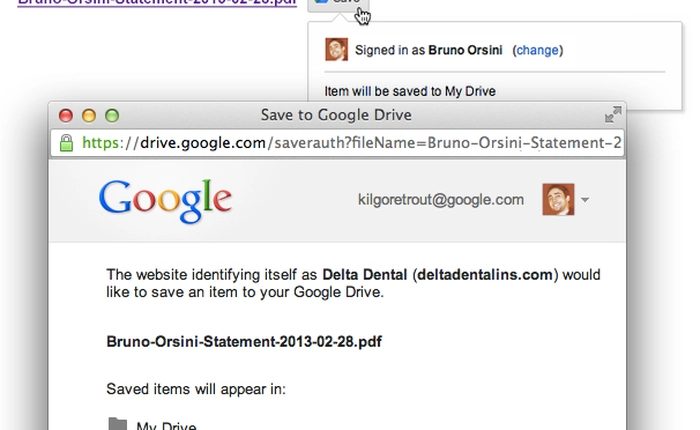Click the green lock security icon
This screenshot has height=430, width=700.
[67, 143]
